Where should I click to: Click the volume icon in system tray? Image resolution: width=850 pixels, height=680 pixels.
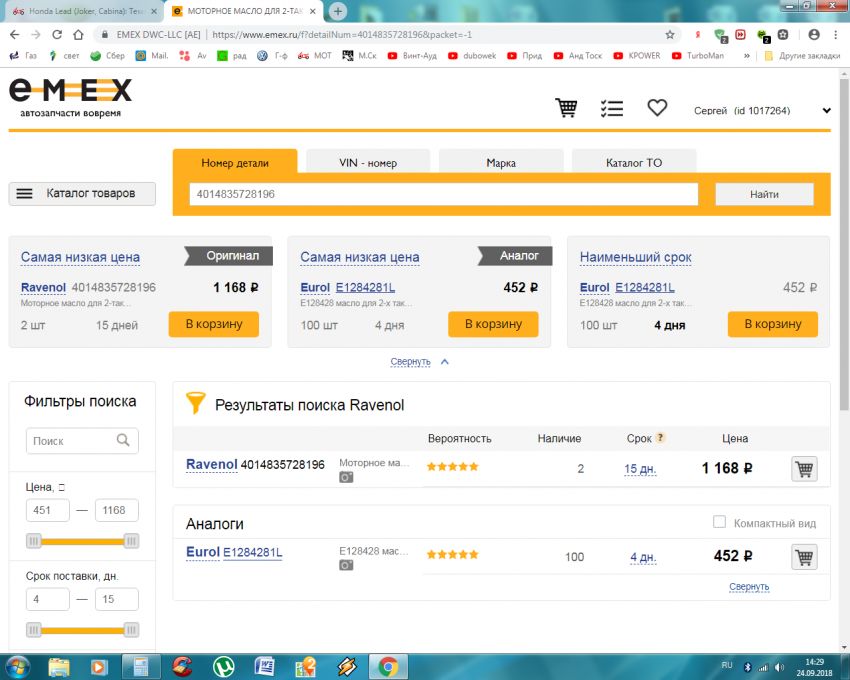pyautogui.click(x=780, y=667)
